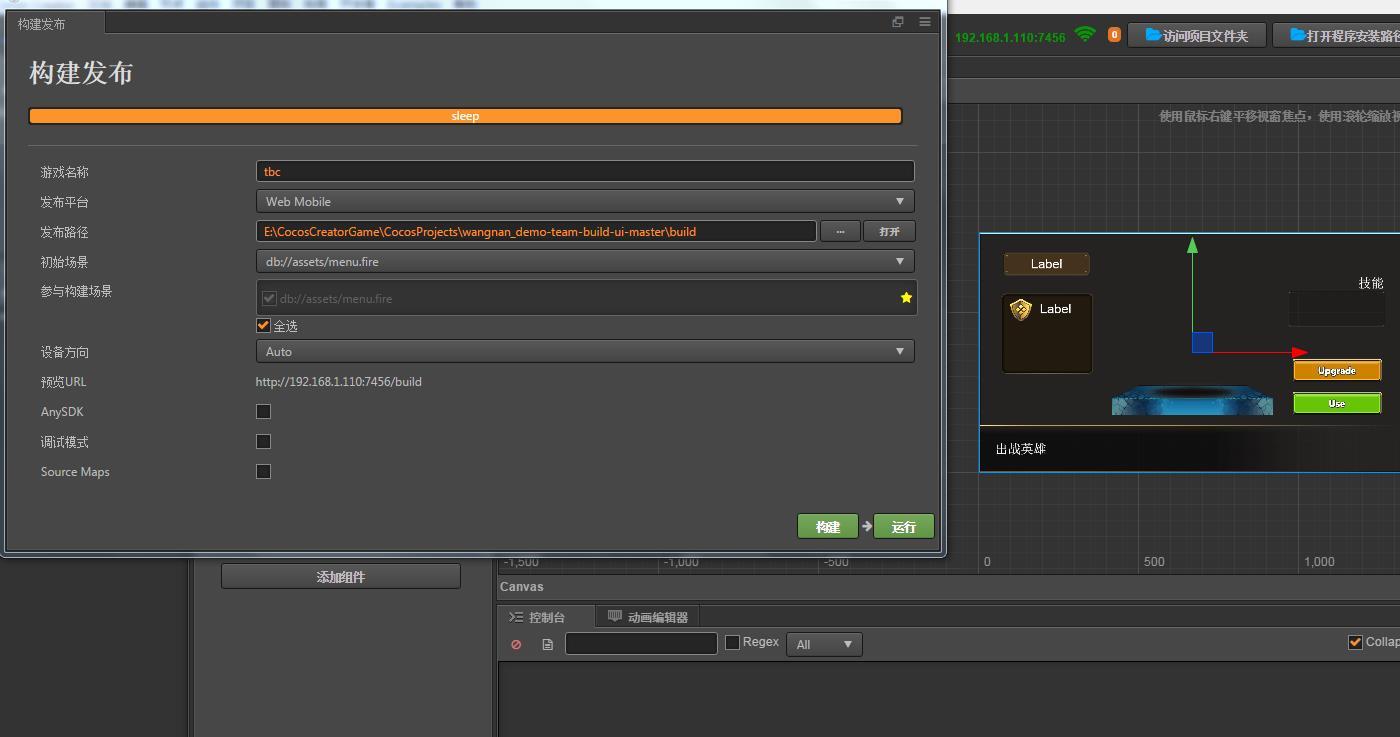Click the green 运行 run button

[903, 527]
